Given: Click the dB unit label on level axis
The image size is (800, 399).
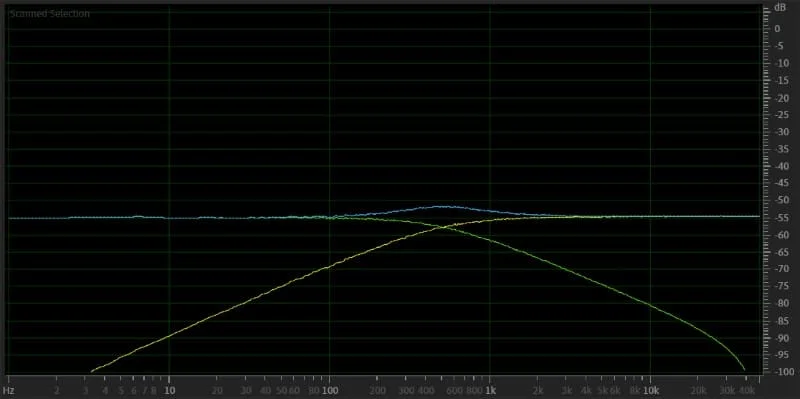Looking at the screenshot, I should pyautogui.click(x=780, y=7).
